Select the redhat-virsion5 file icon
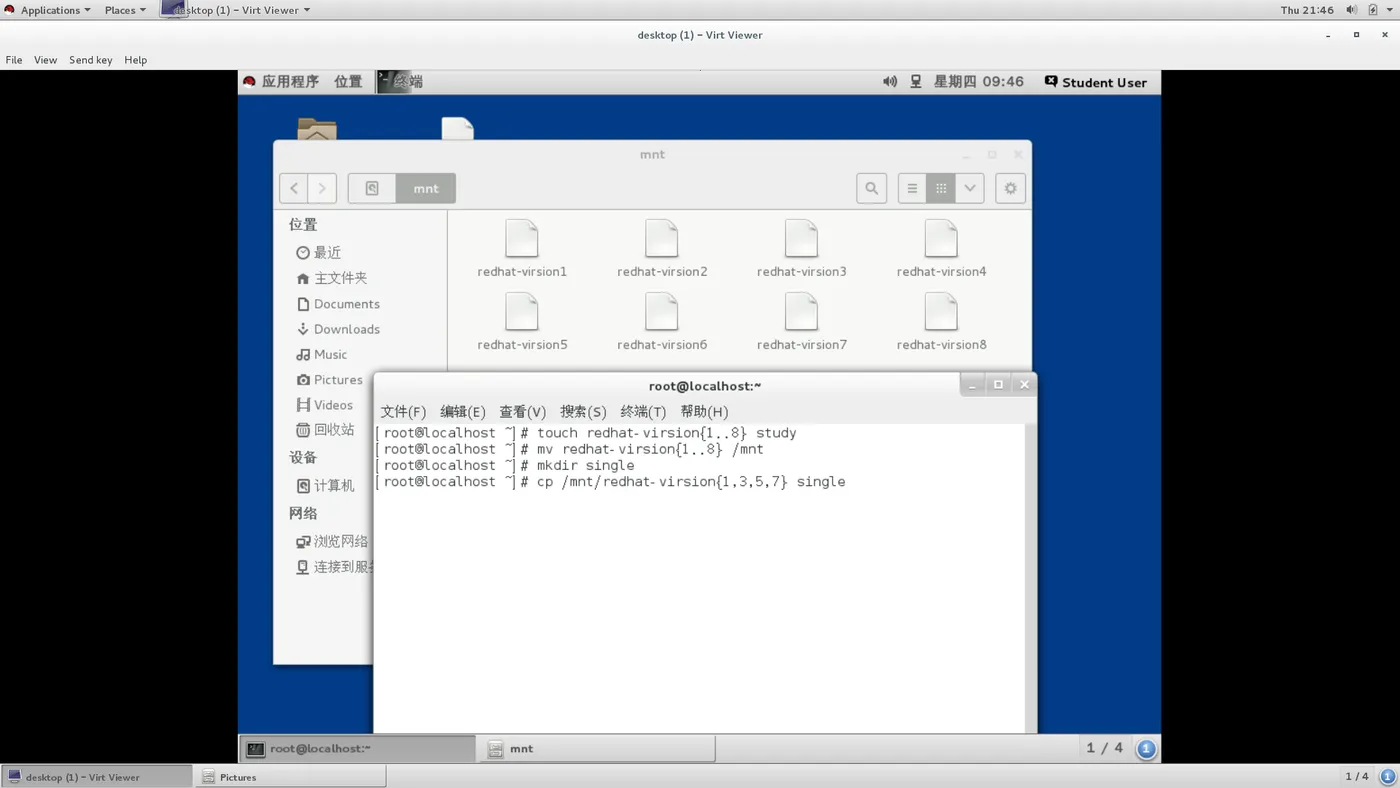Viewport: 1400px width, 788px height. tap(522, 312)
